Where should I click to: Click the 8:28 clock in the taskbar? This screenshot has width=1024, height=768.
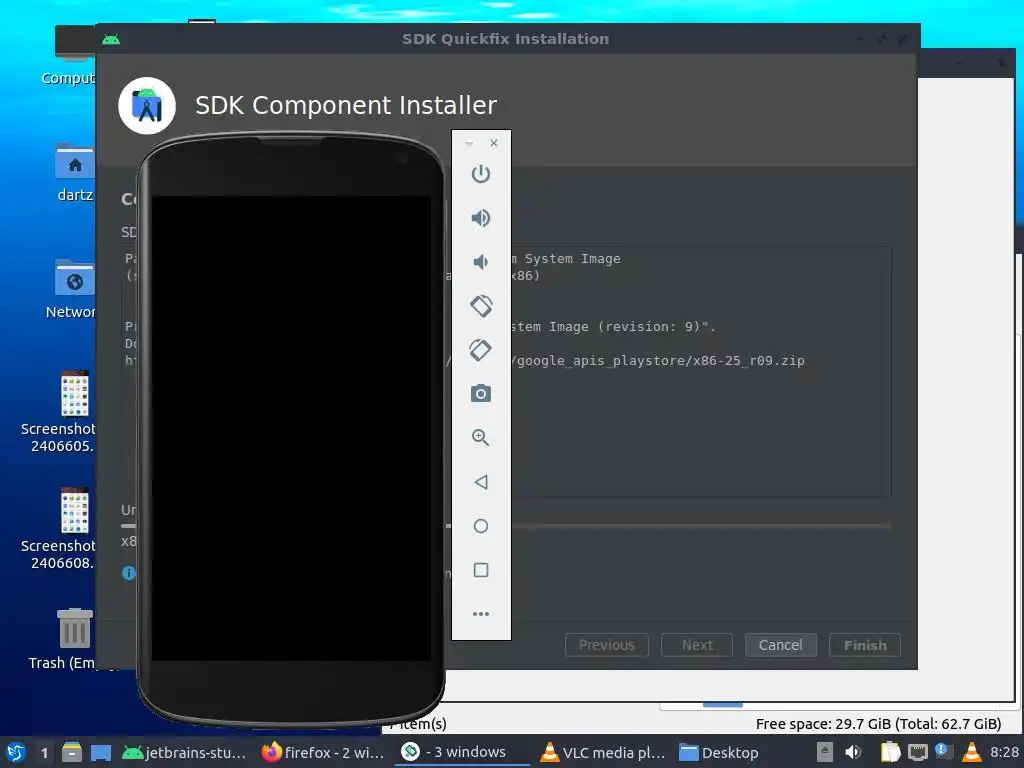(1004, 752)
